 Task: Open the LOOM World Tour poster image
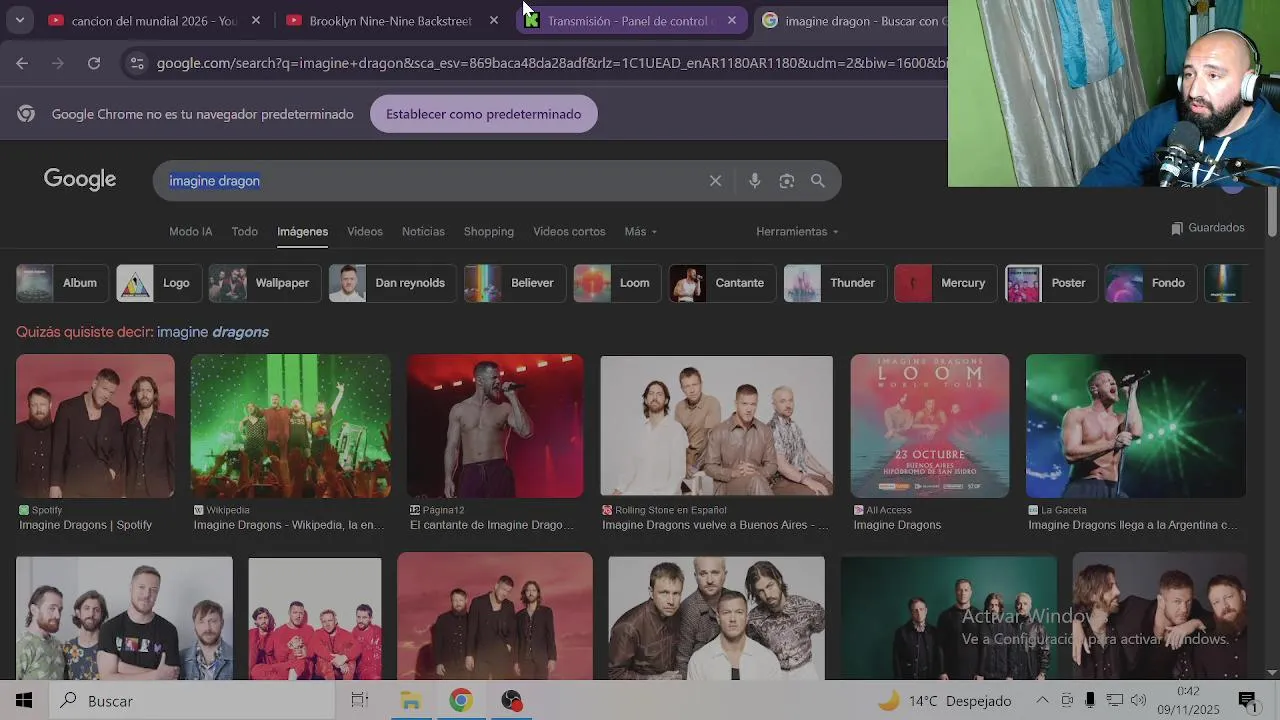click(930, 426)
